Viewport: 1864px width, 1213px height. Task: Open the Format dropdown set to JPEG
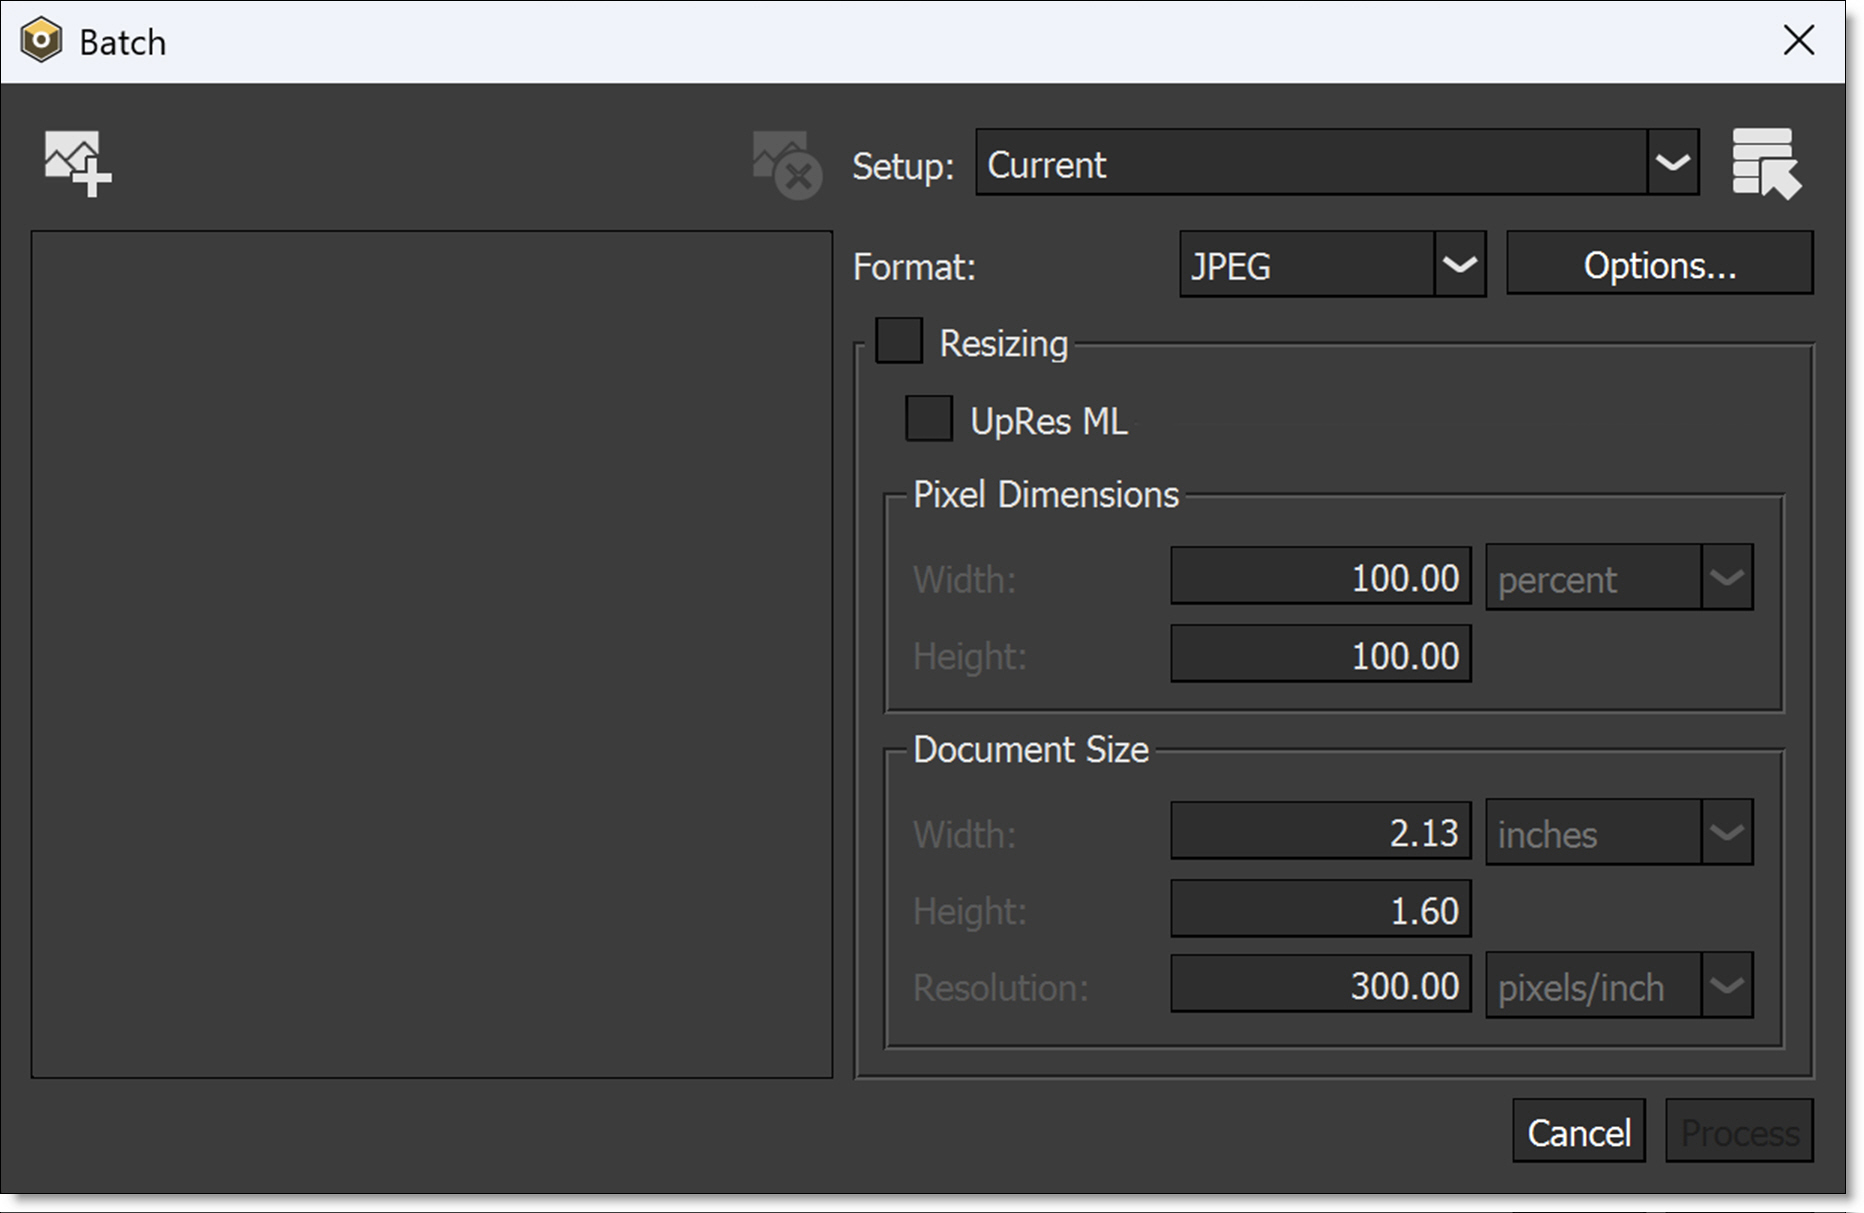pyautogui.click(x=1459, y=265)
